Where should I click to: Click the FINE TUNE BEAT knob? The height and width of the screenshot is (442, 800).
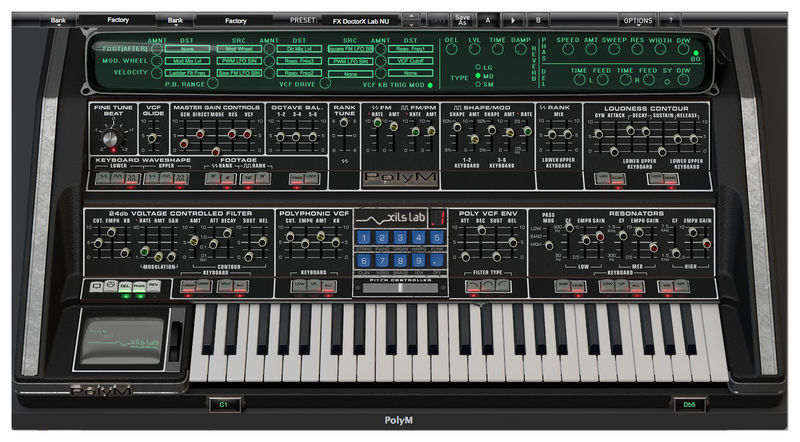tap(111, 138)
